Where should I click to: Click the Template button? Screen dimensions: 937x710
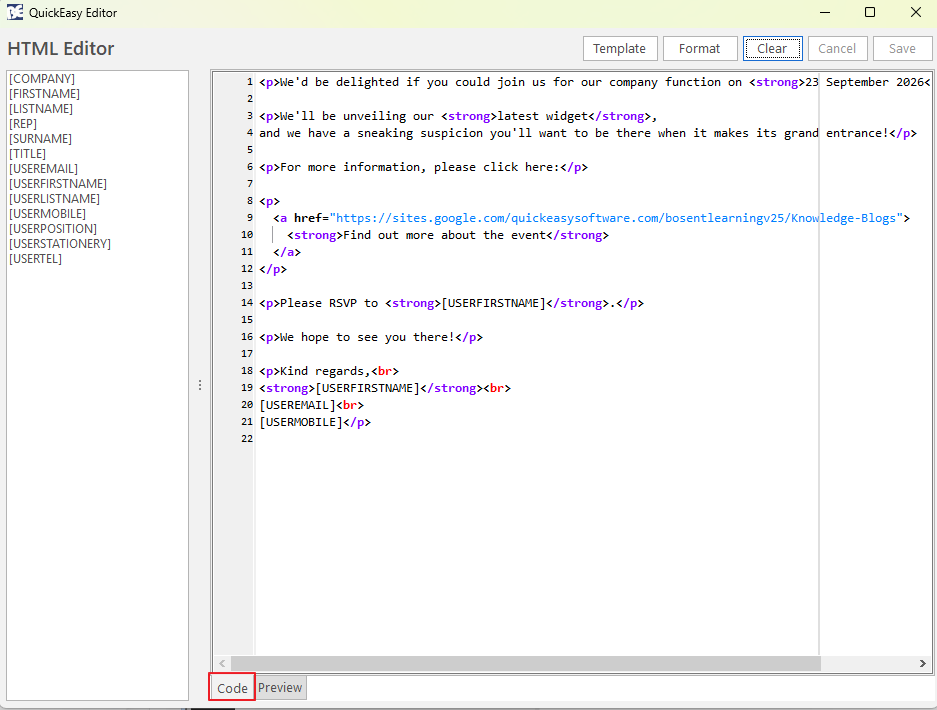pos(620,48)
